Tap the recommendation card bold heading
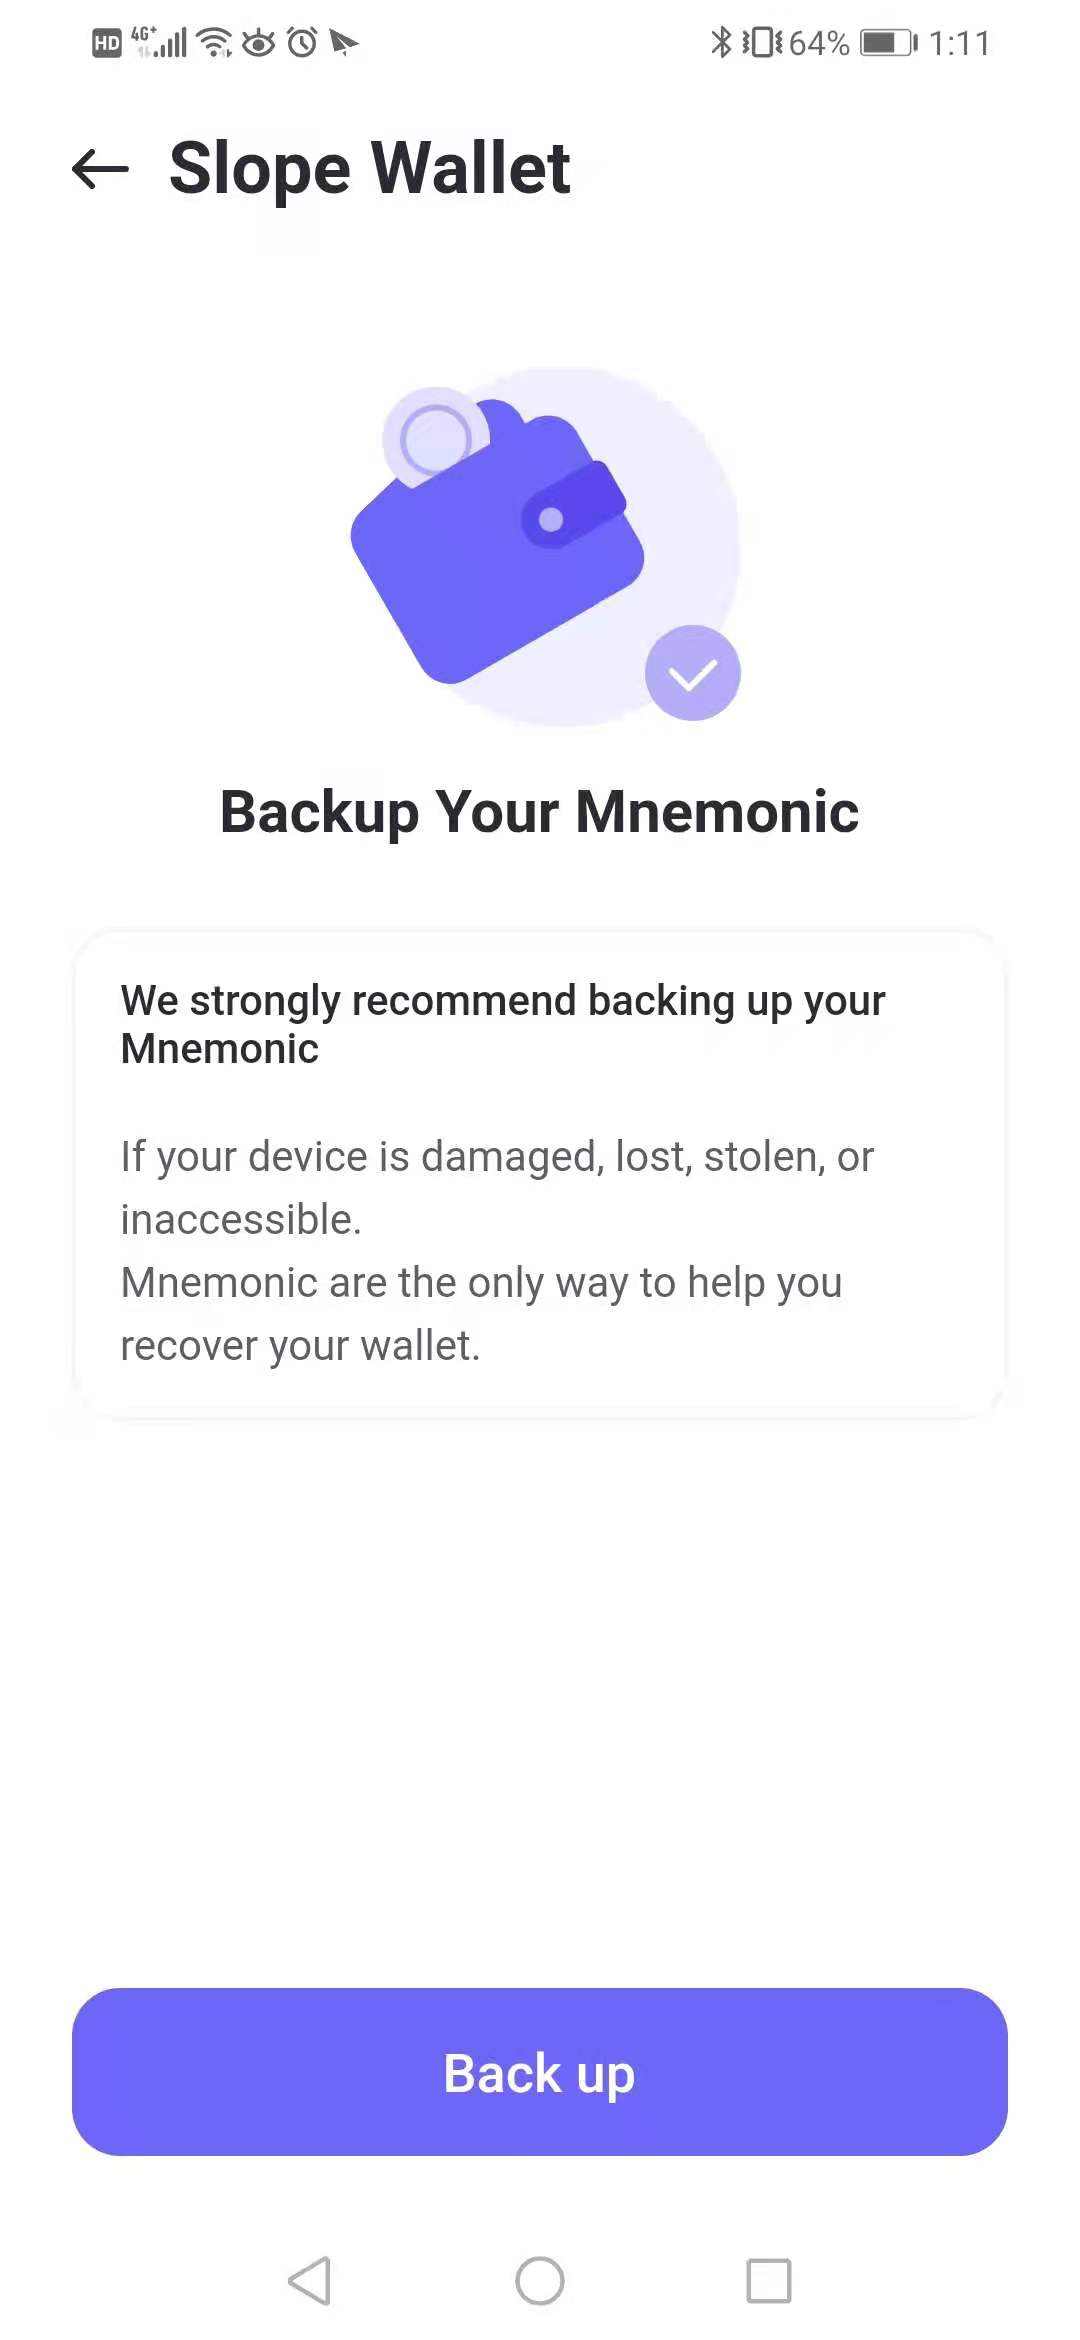The image size is (1080, 2340). coord(503,1024)
